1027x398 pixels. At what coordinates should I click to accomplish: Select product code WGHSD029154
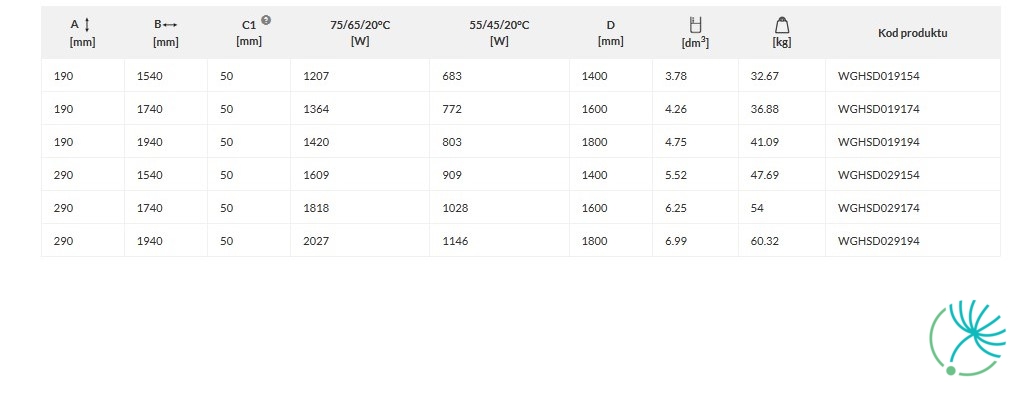click(x=879, y=175)
